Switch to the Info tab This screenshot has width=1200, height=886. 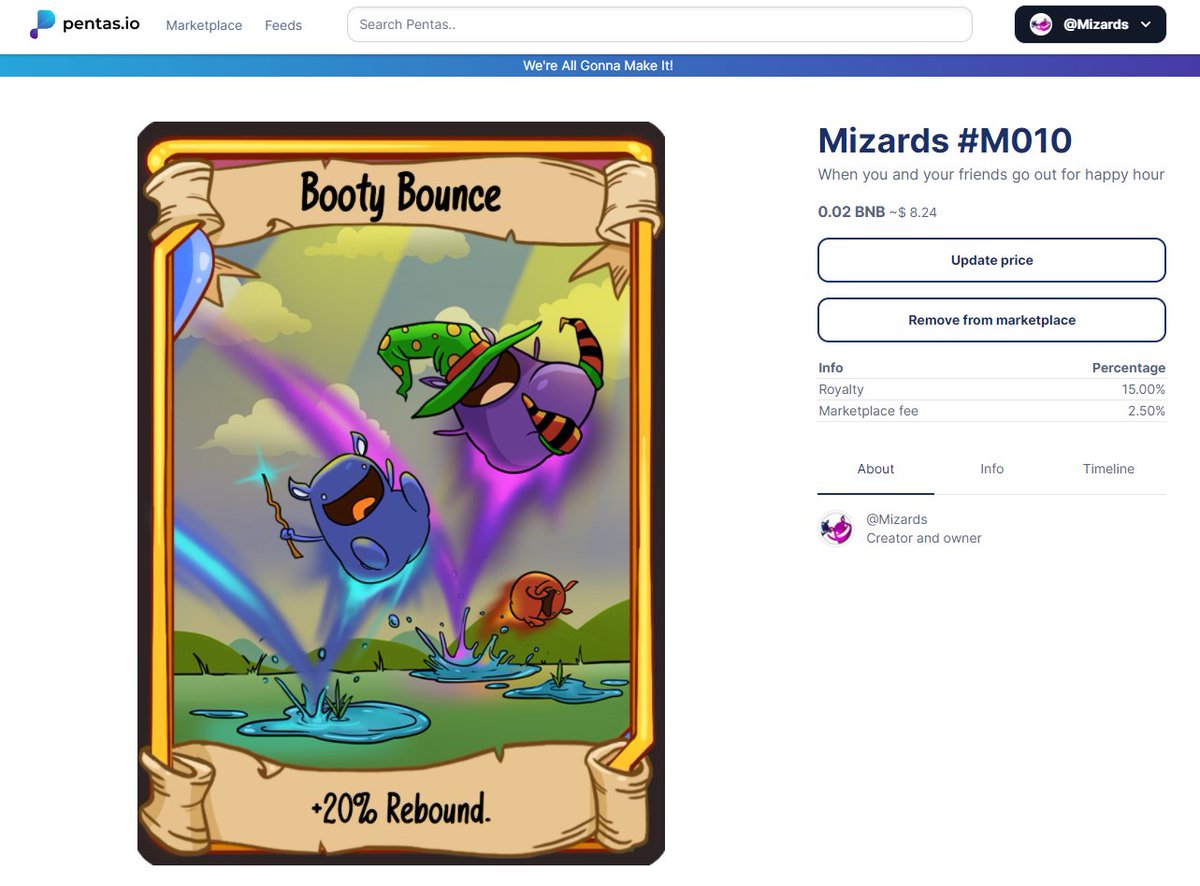992,469
